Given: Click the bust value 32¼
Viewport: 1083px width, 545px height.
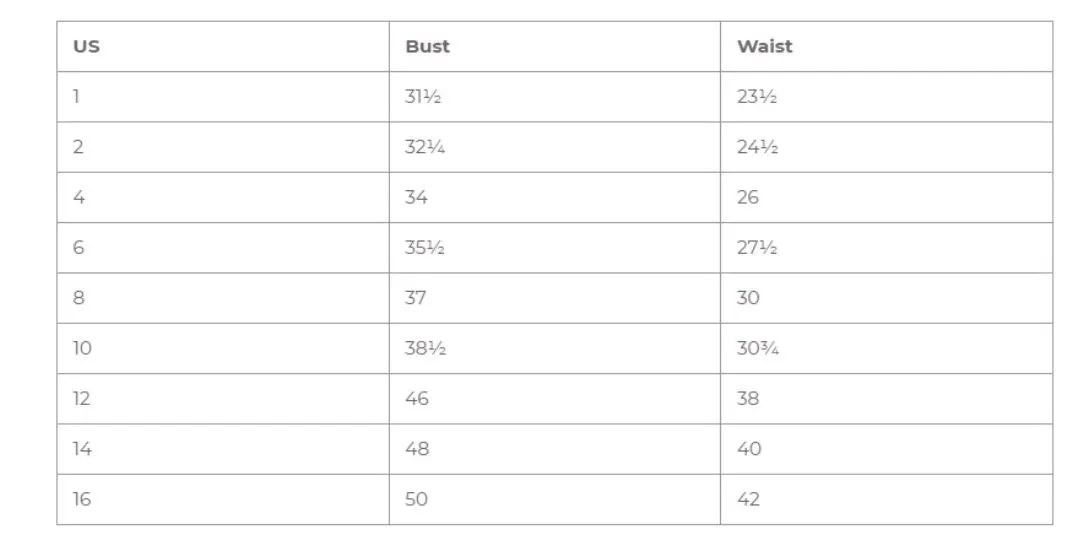Looking at the screenshot, I should point(425,147).
